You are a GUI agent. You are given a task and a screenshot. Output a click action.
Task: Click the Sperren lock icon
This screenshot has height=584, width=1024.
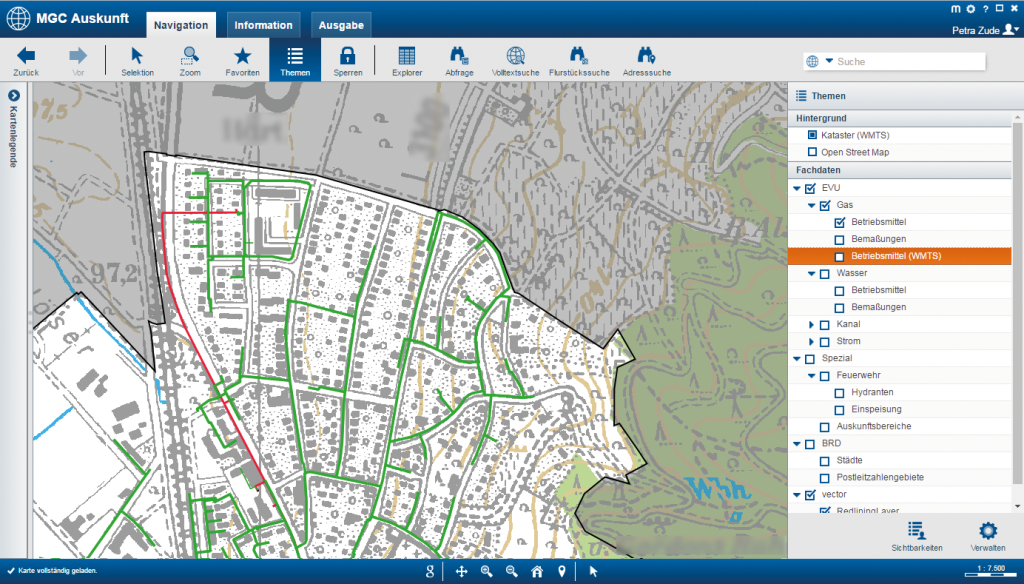348,60
